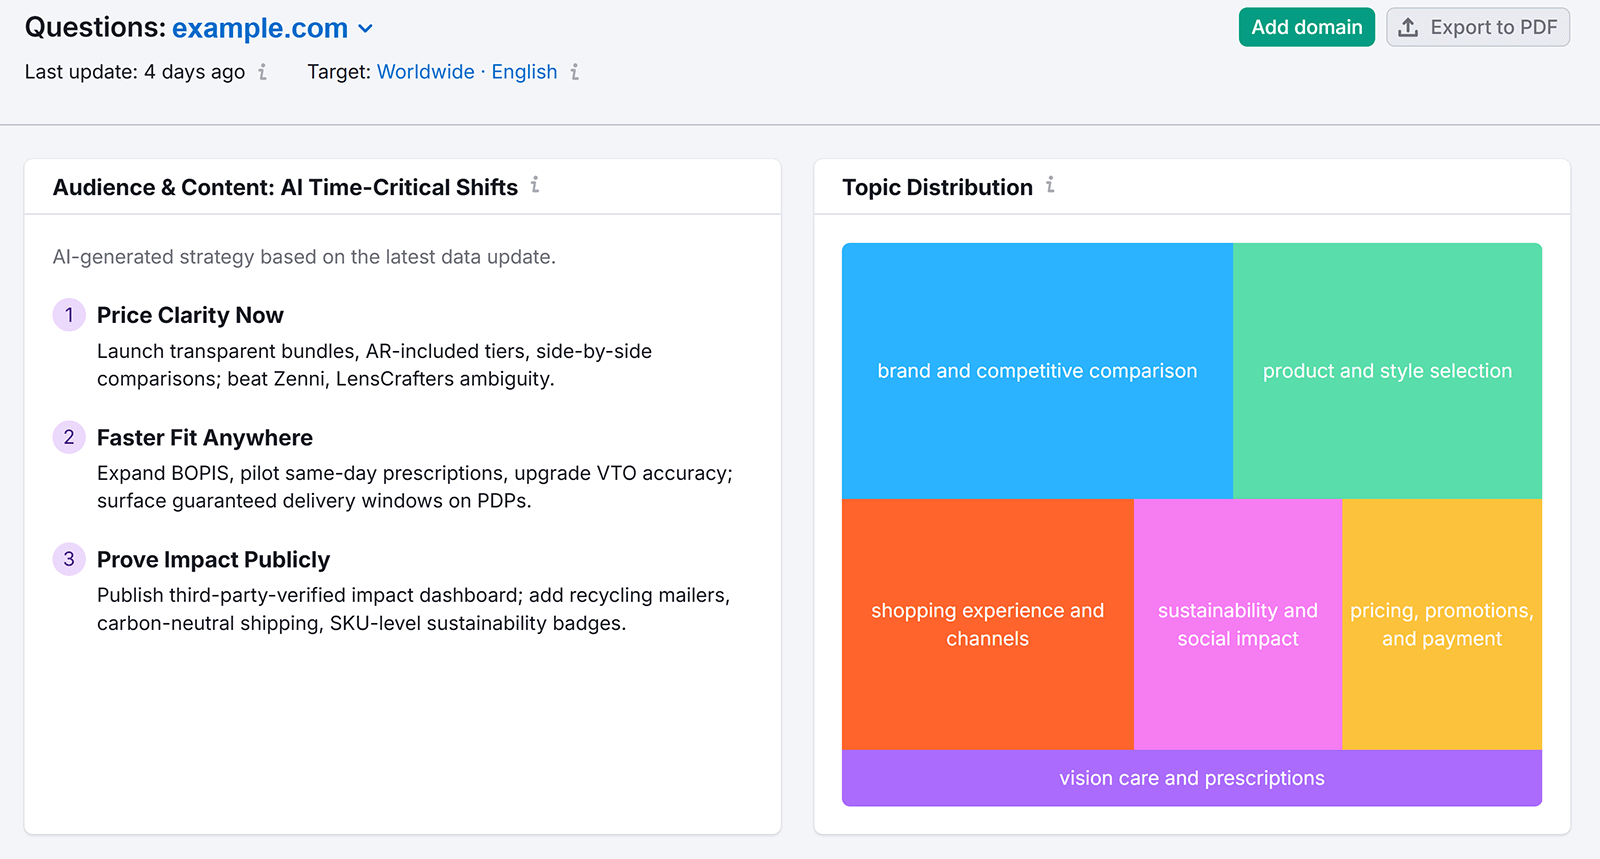Click info icon beside Last update

262,72
